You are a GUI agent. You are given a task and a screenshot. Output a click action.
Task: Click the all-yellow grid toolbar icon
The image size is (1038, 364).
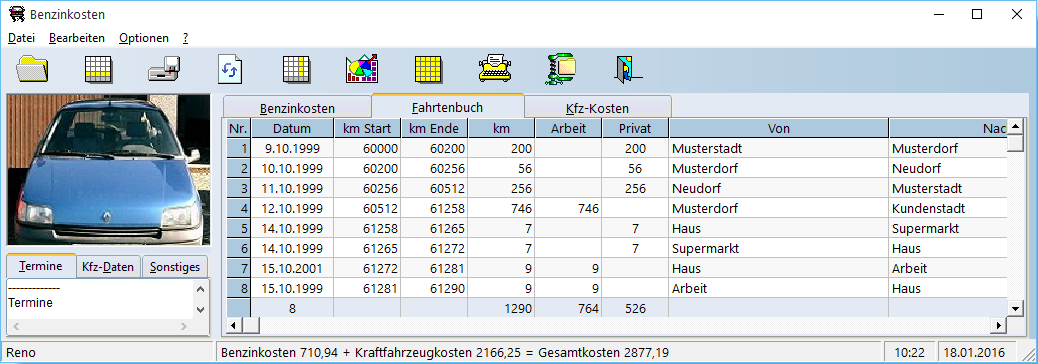(428, 69)
